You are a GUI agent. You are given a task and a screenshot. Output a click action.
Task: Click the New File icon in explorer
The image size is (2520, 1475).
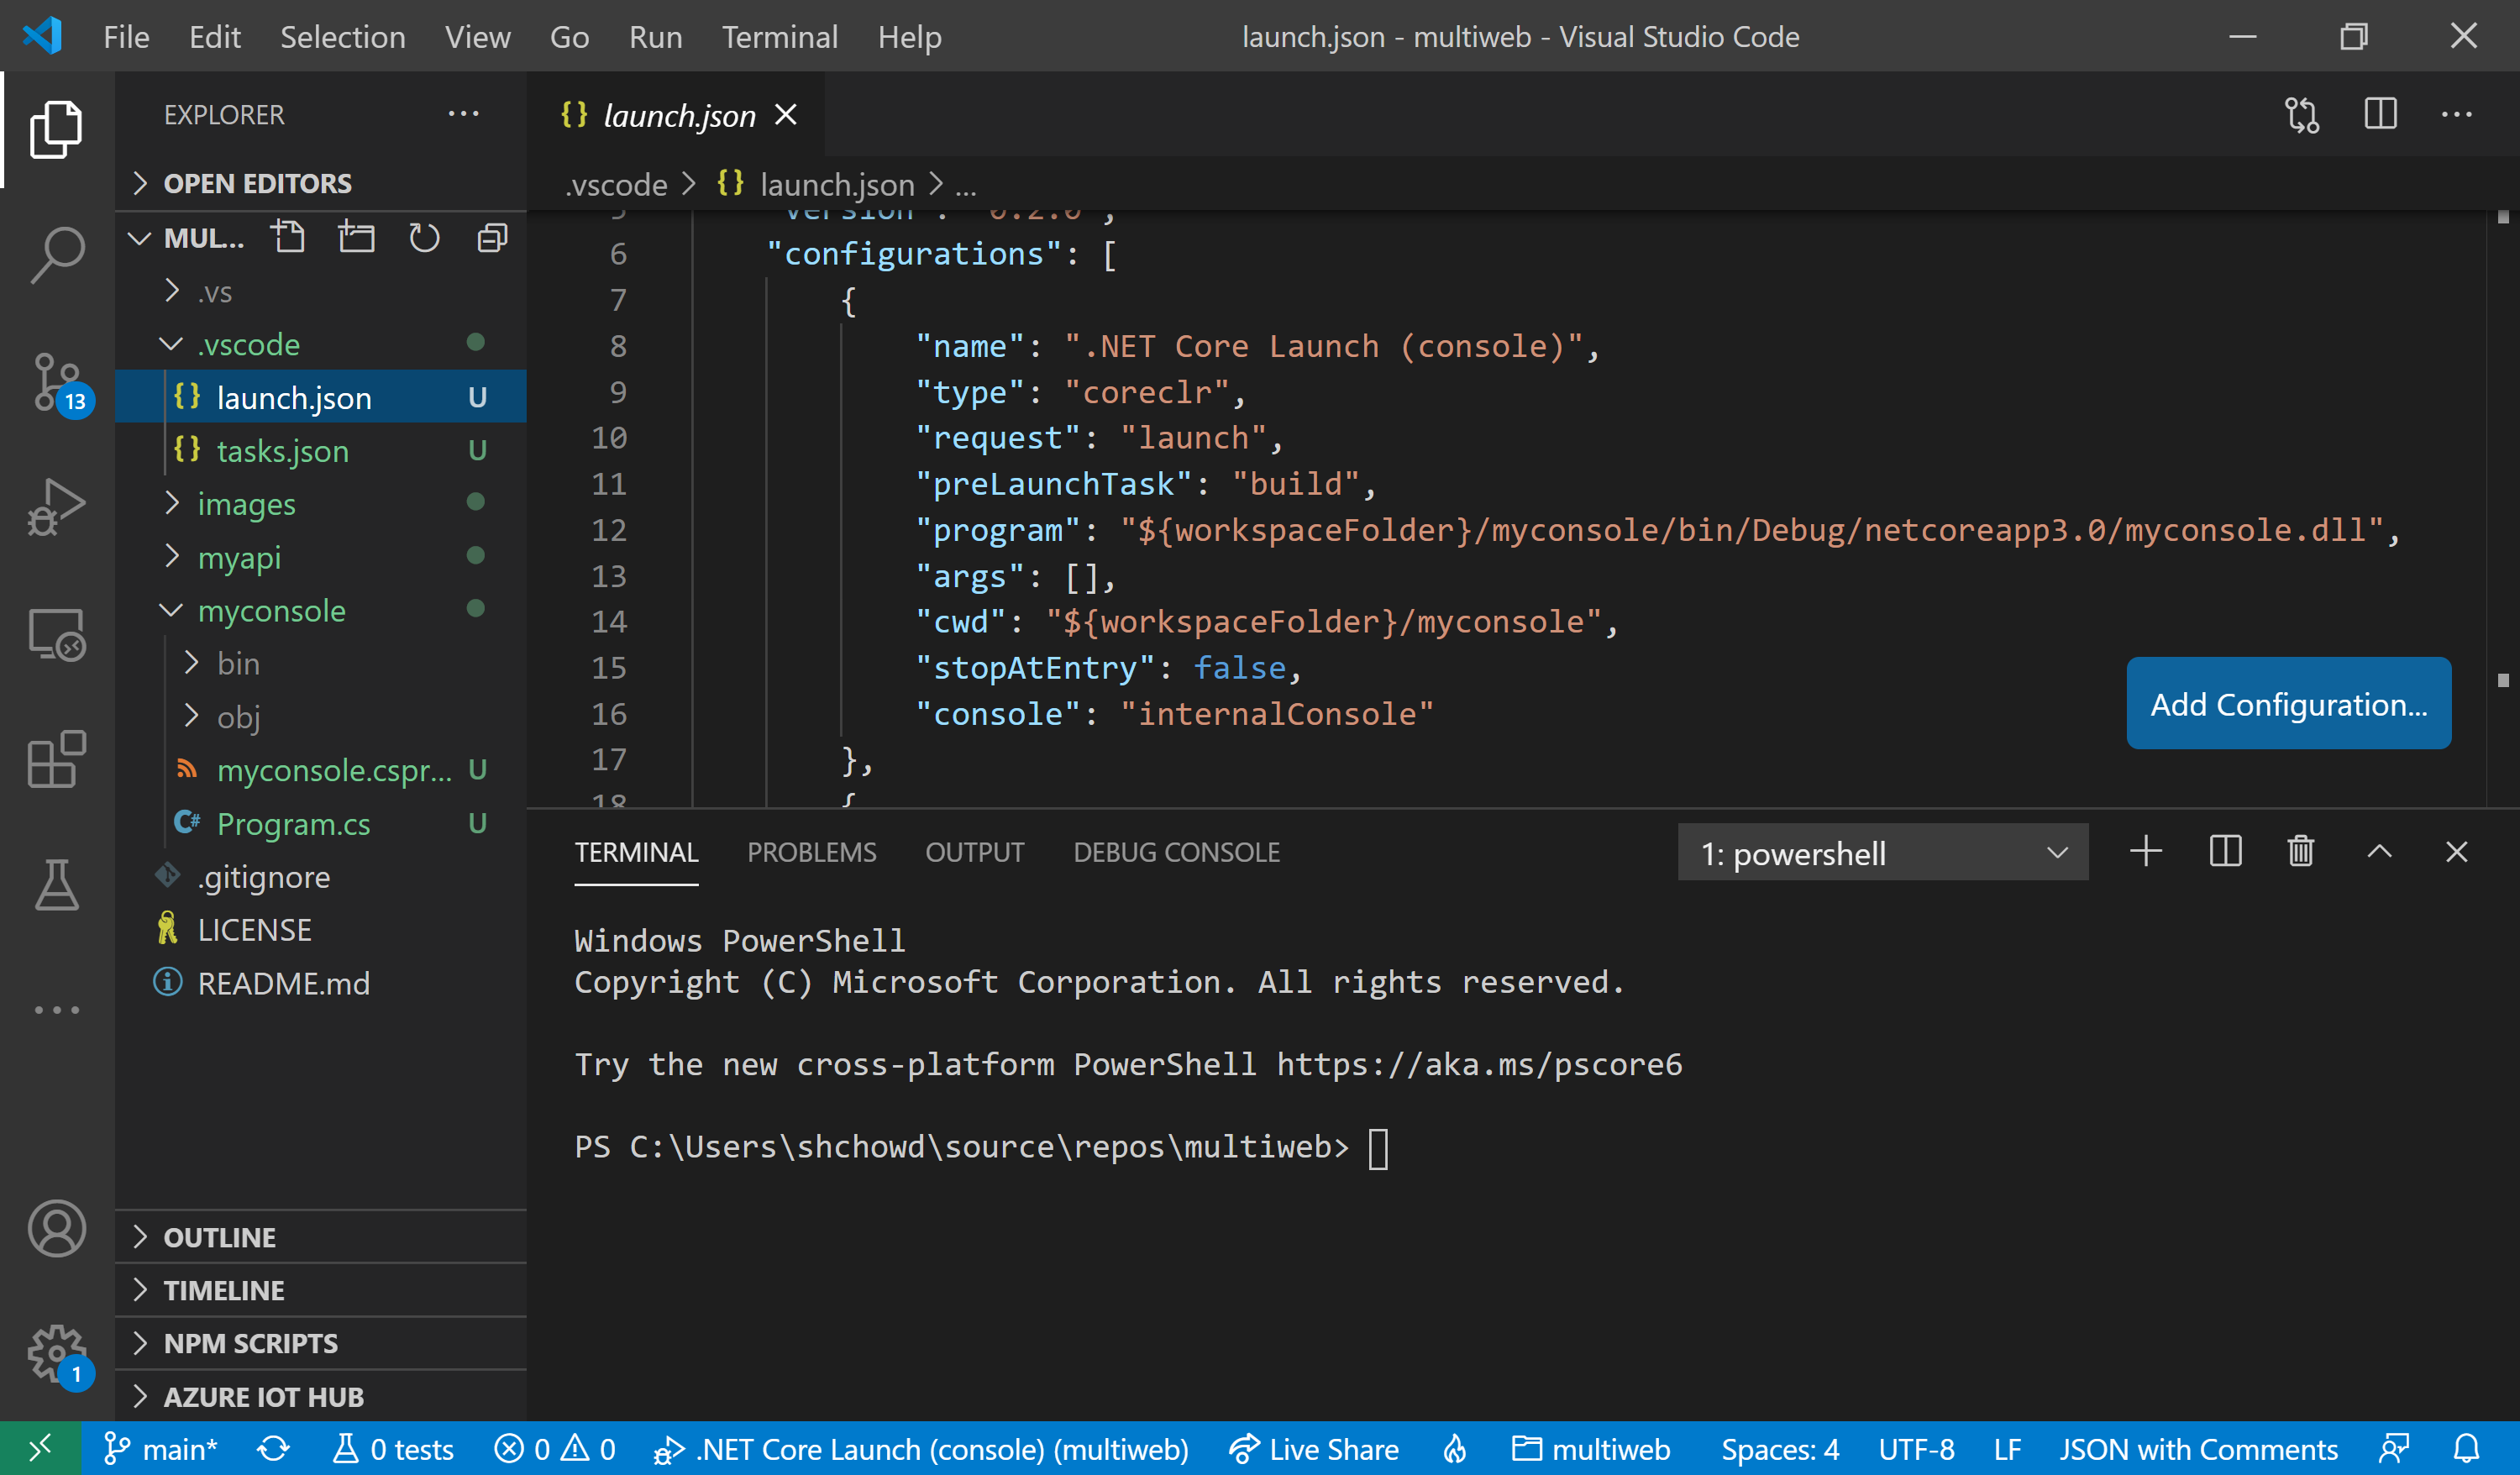click(x=288, y=238)
